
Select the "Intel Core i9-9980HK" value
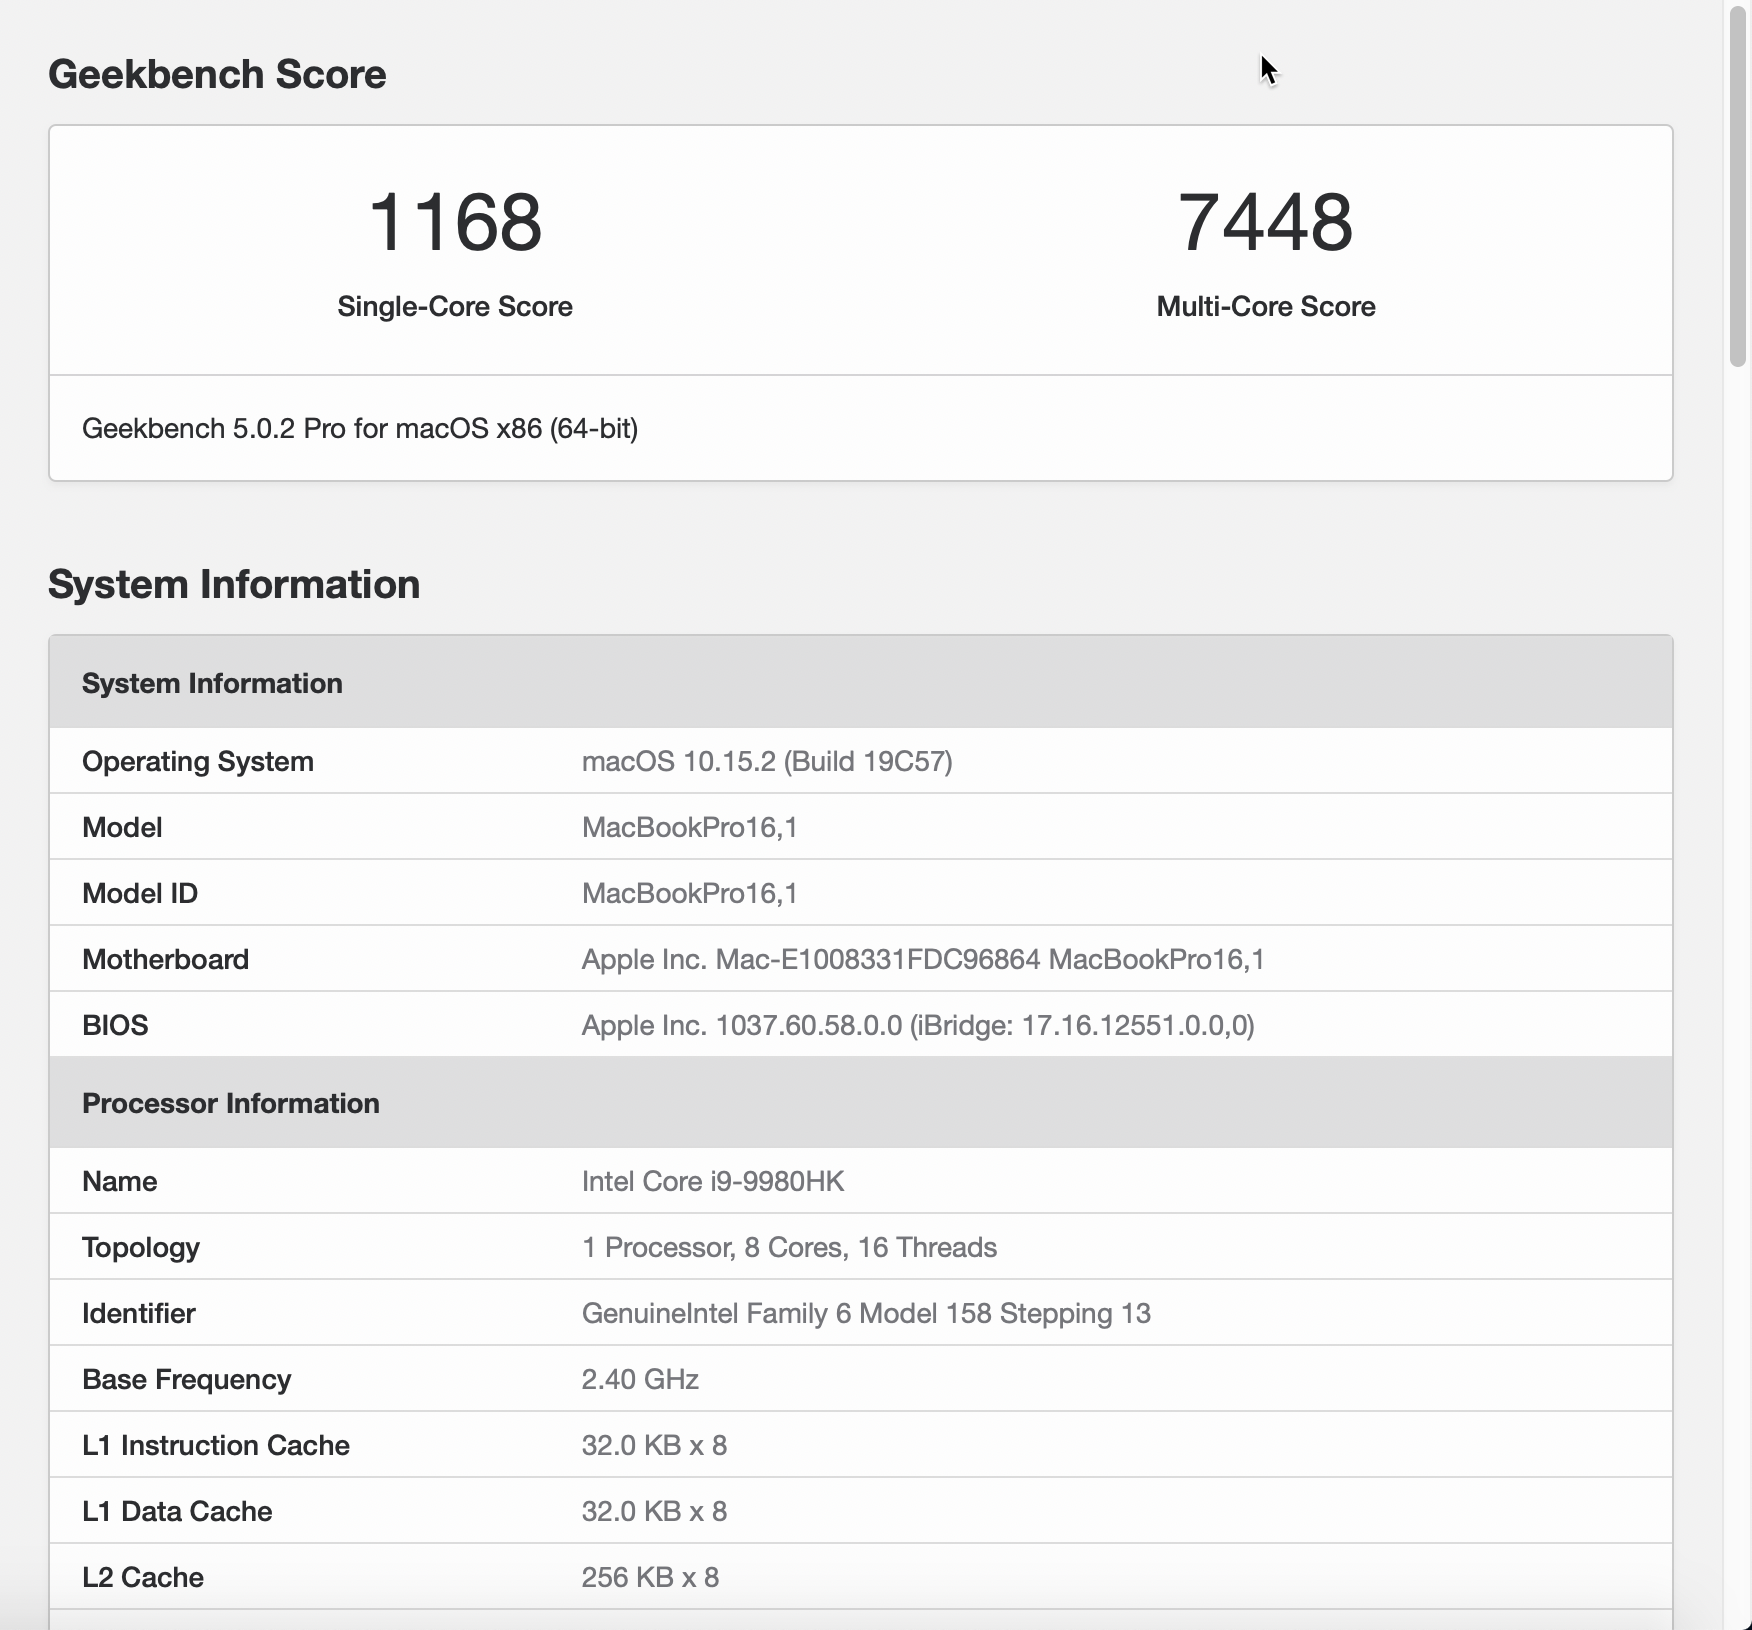tap(713, 1182)
